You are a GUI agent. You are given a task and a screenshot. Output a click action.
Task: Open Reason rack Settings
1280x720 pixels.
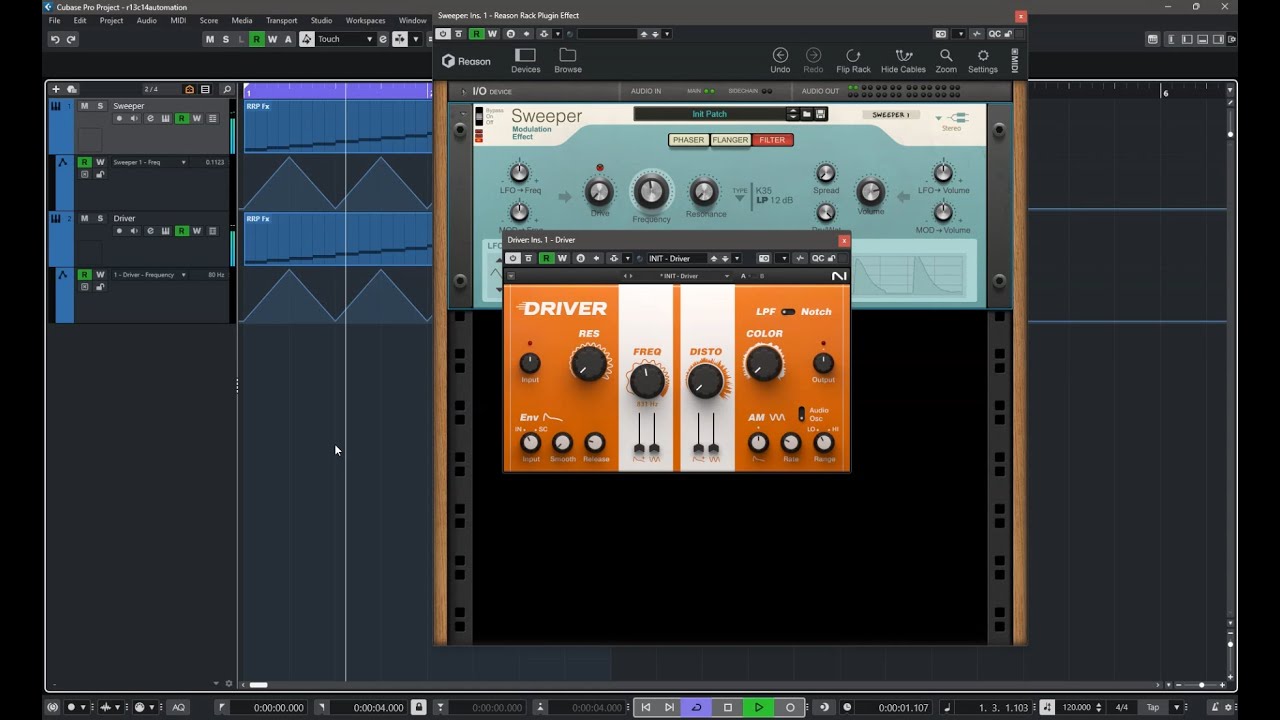point(983,60)
